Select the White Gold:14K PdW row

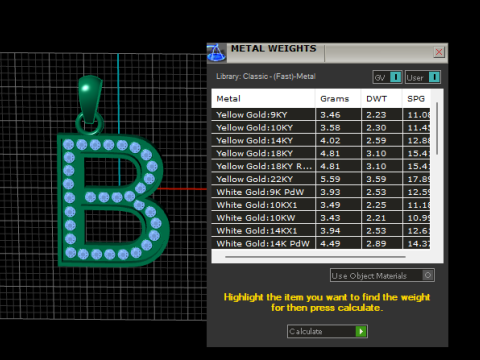[x=321, y=243]
